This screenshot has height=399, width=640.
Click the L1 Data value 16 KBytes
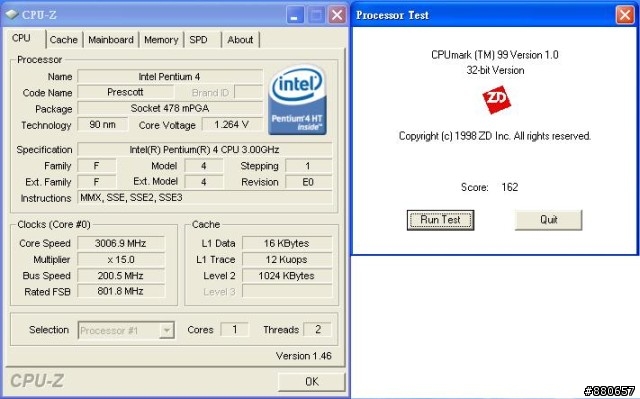(x=287, y=244)
